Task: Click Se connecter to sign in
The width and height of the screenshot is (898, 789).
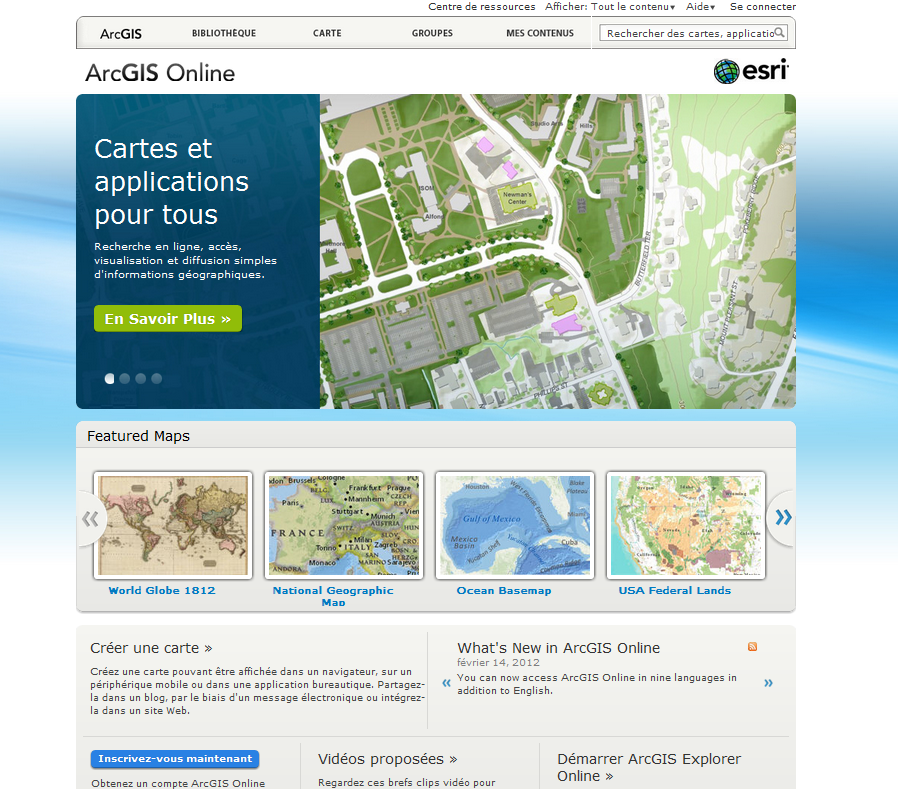Action: (763, 7)
